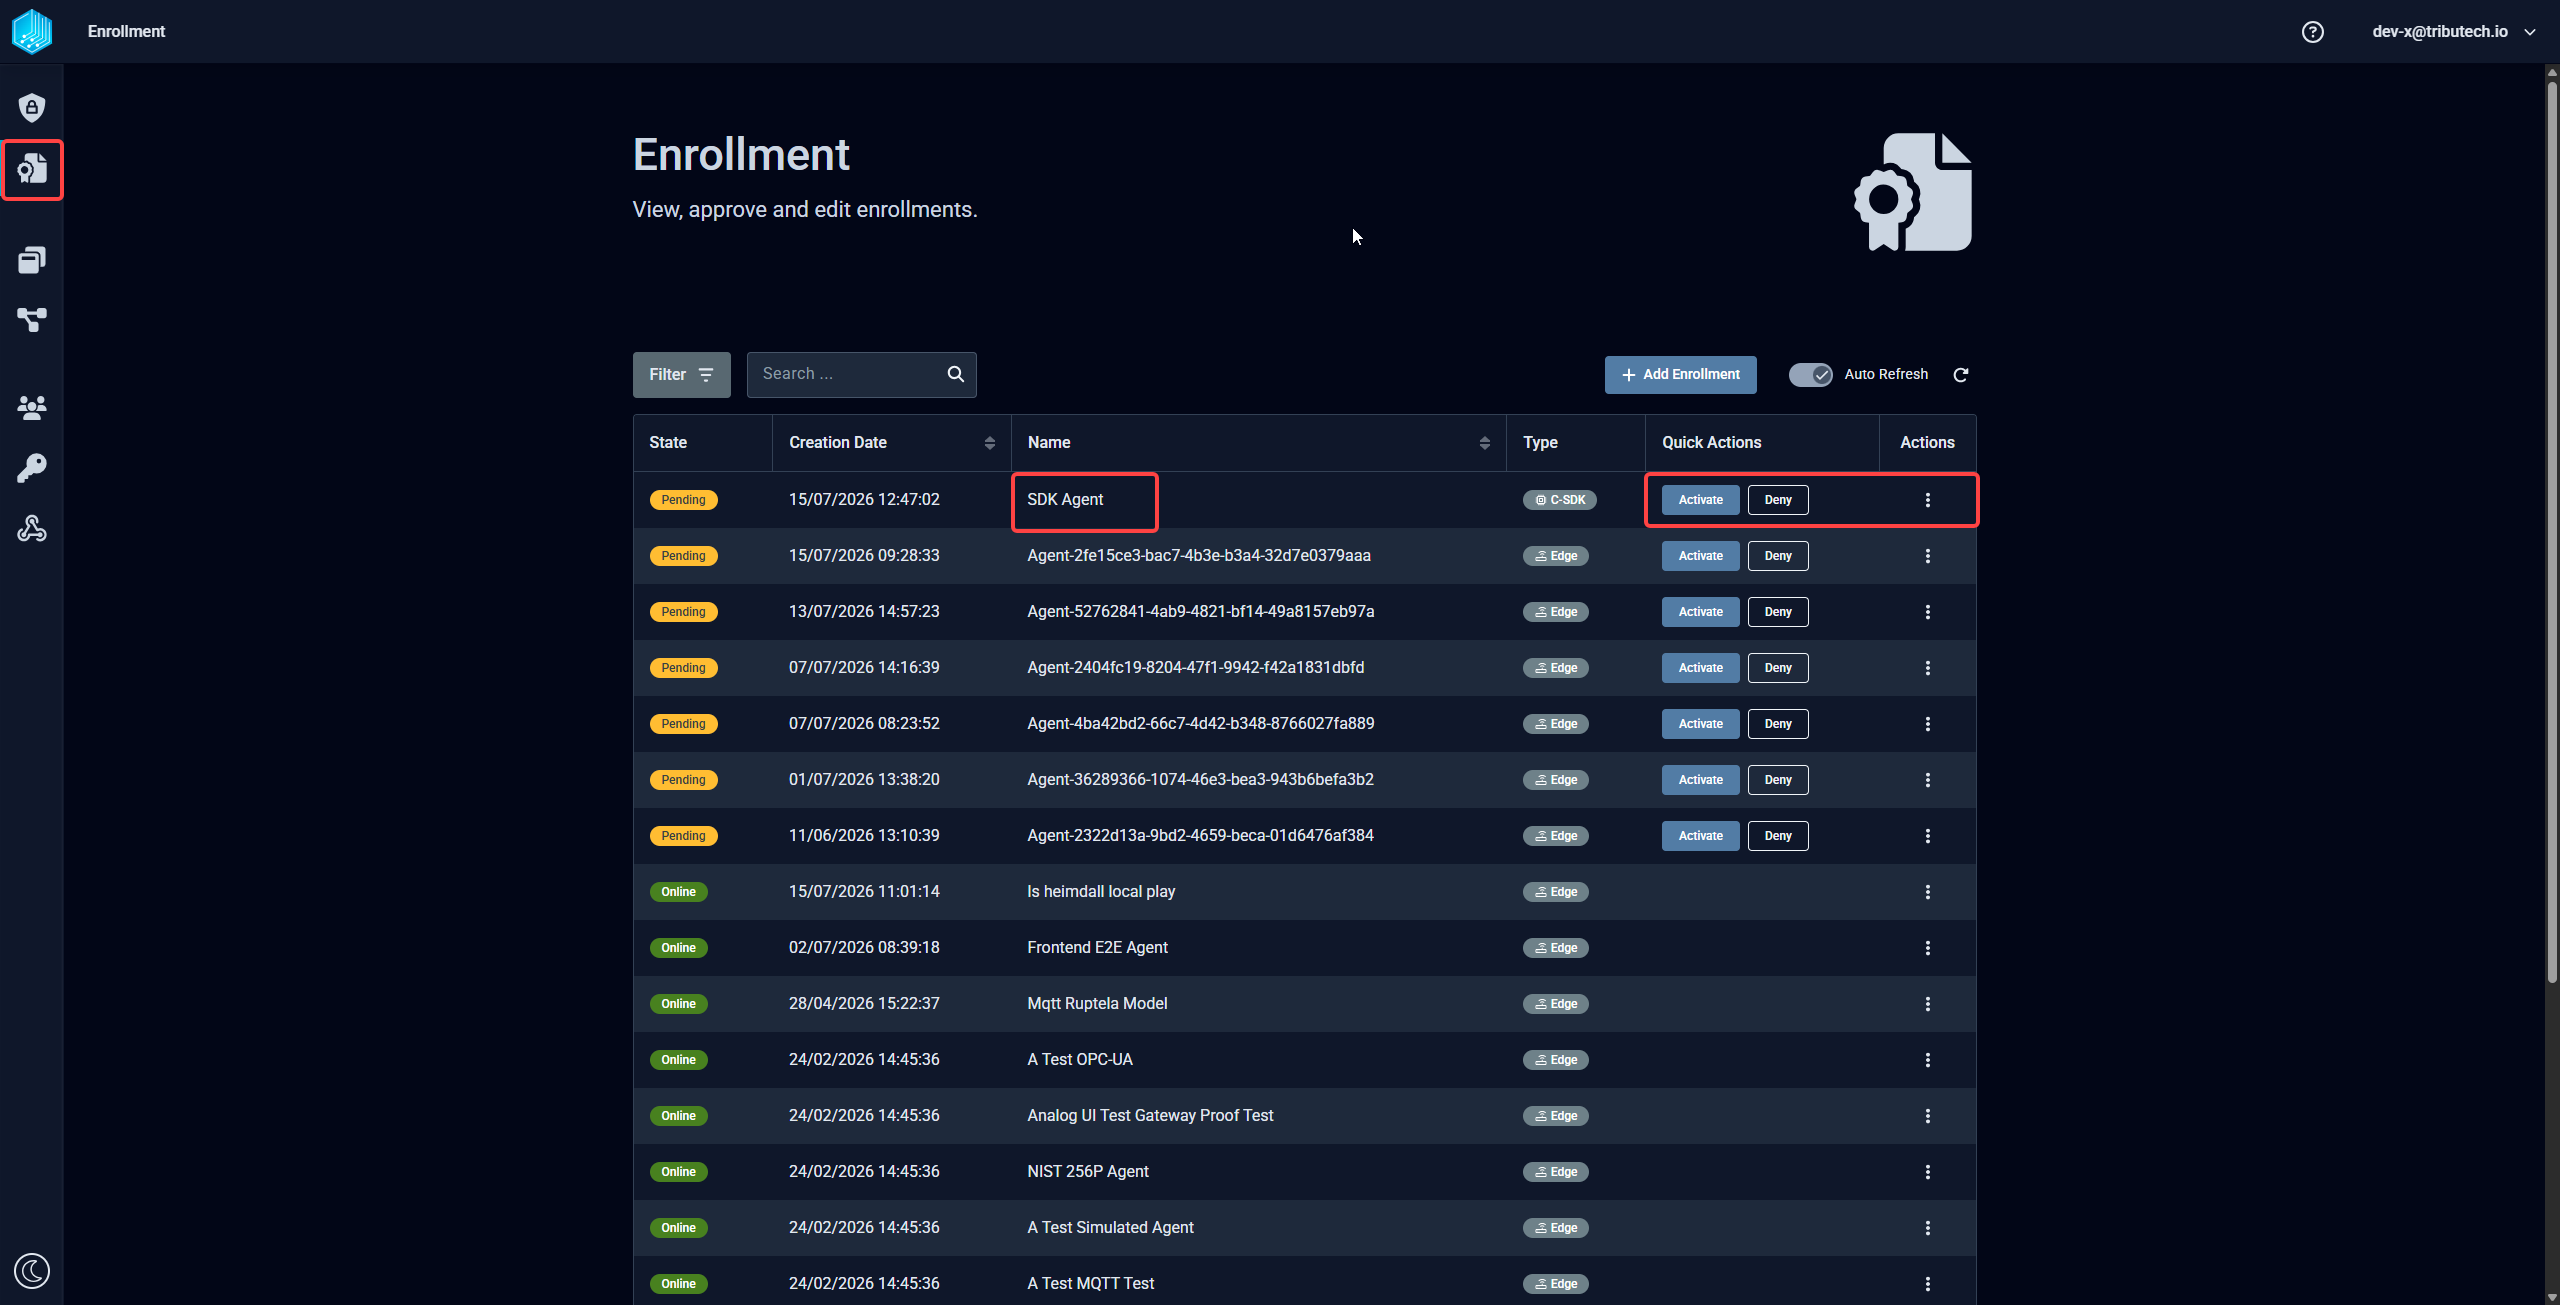Deny the SDK Agent enrollment
The image size is (2560, 1305).
[x=1778, y=500]
